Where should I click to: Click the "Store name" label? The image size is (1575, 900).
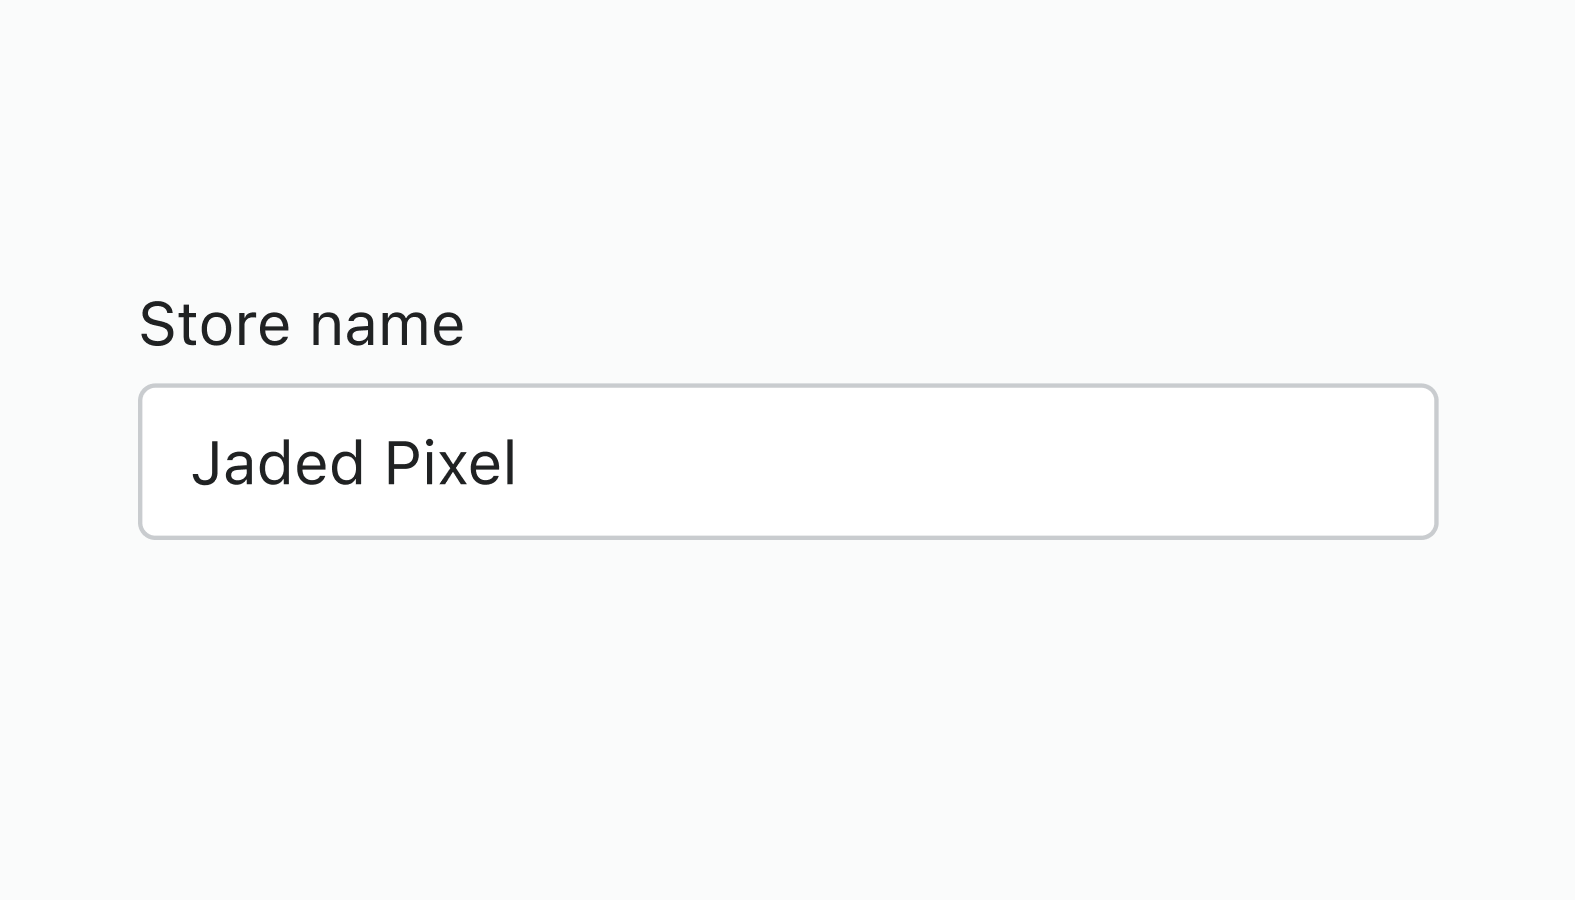pos(301,325)
